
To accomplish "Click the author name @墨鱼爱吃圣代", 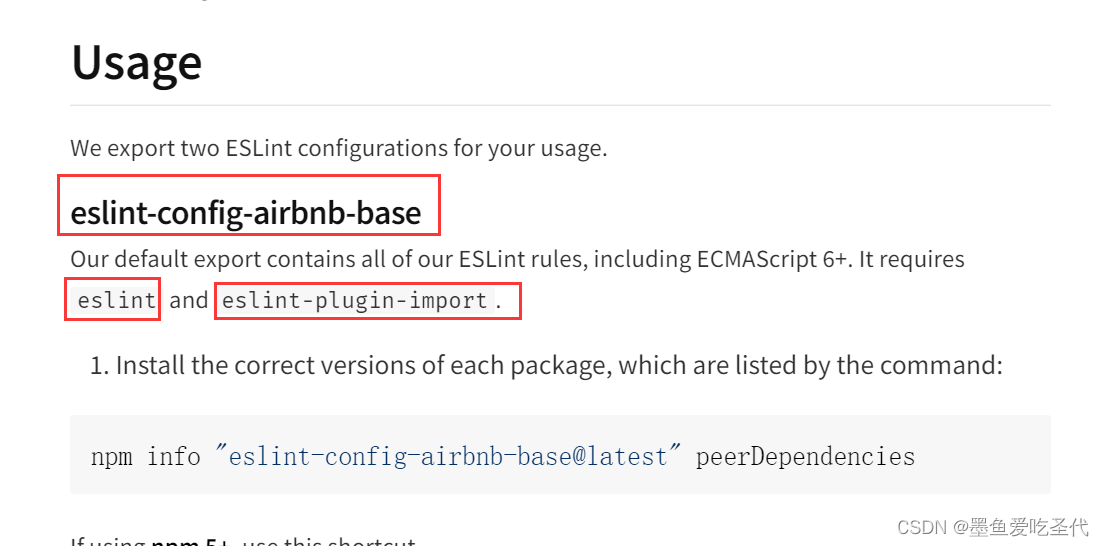I will pos(1021,527).
